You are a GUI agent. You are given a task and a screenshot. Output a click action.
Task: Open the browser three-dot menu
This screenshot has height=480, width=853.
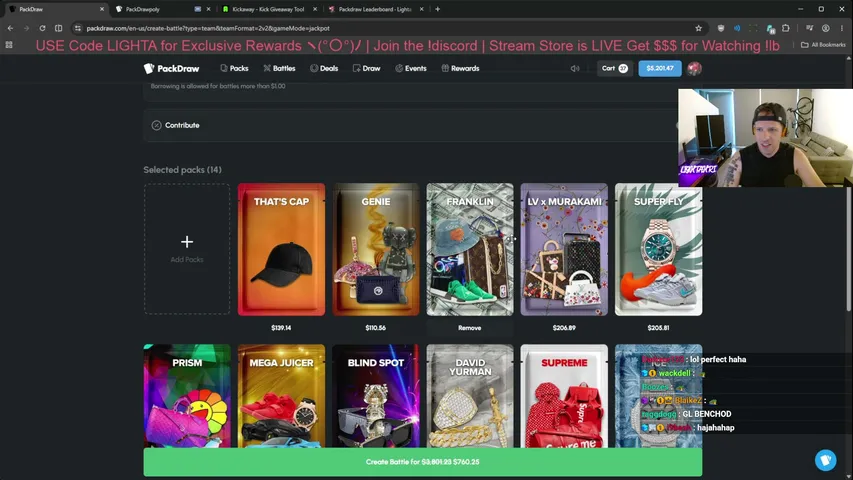point(842,28)
